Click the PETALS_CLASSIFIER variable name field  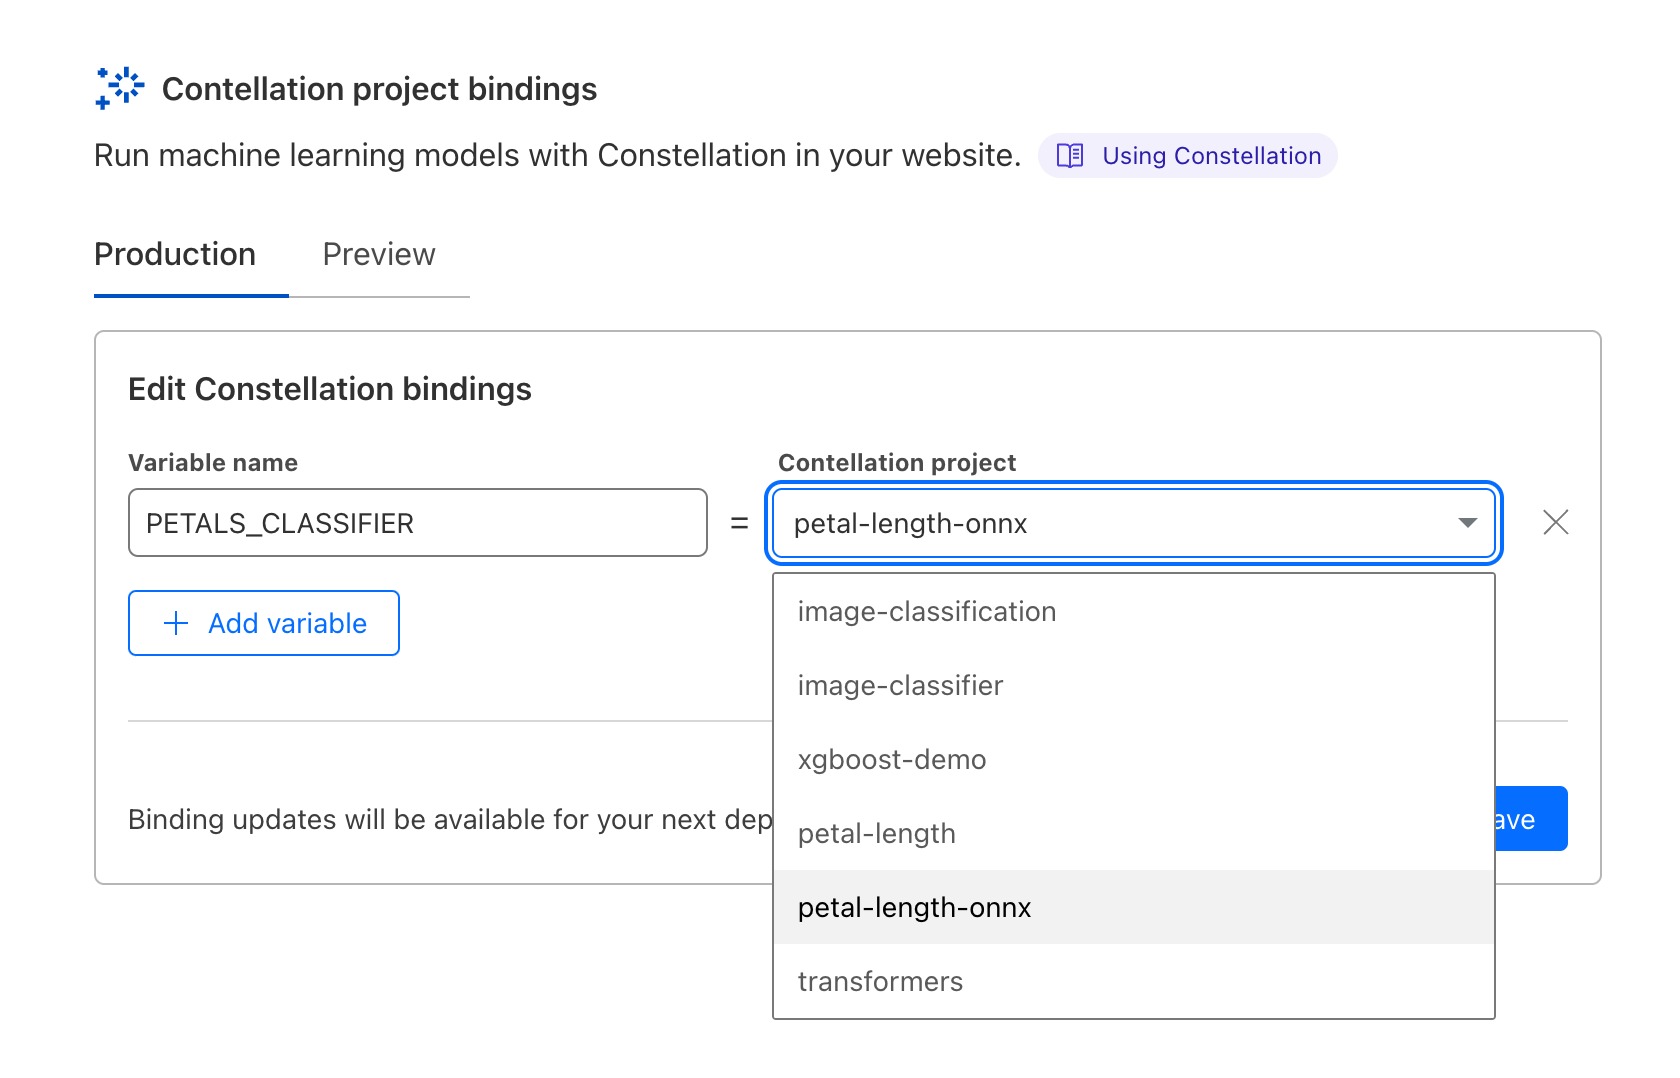tap(417, 522)
